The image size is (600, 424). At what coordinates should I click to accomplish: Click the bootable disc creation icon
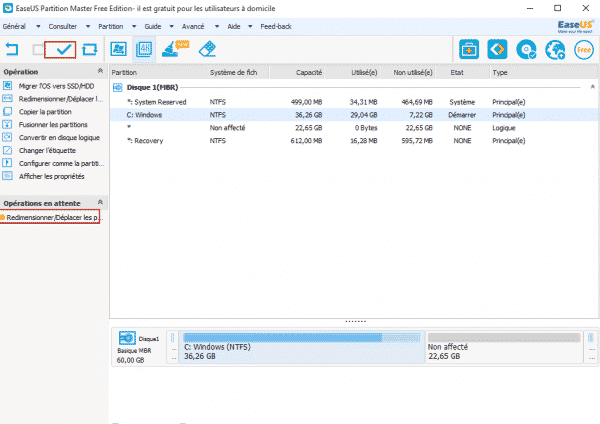coord(526,49)
